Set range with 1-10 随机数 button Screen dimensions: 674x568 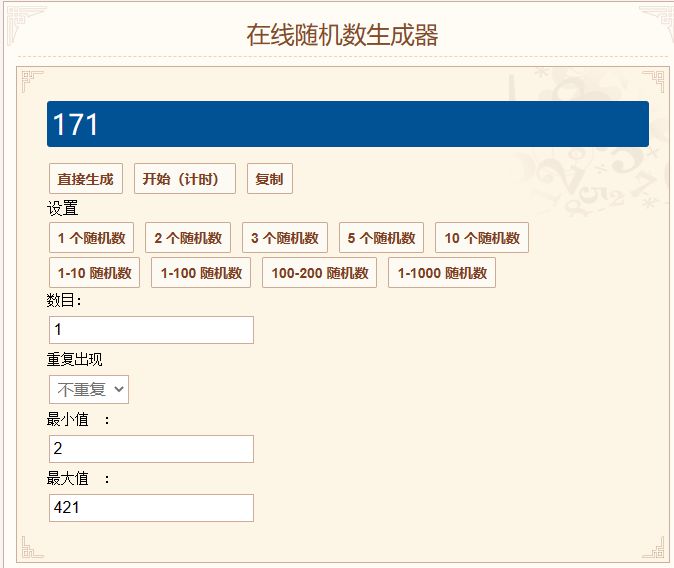95,273
